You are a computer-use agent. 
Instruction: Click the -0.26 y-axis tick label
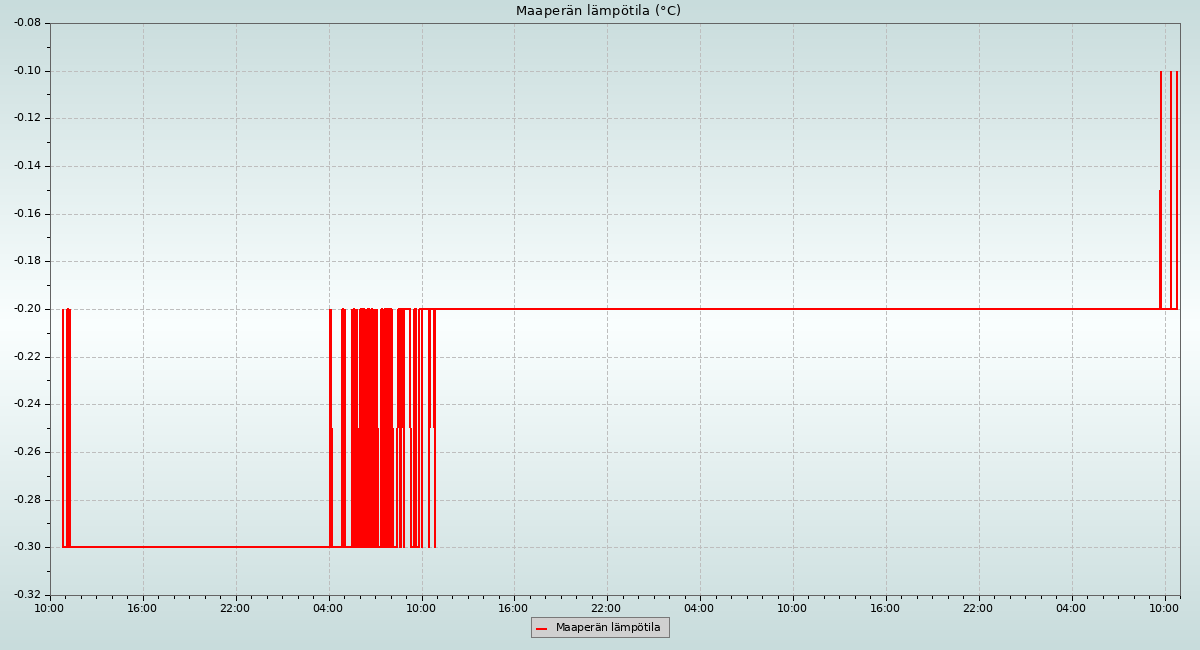(x=27, y=452)
